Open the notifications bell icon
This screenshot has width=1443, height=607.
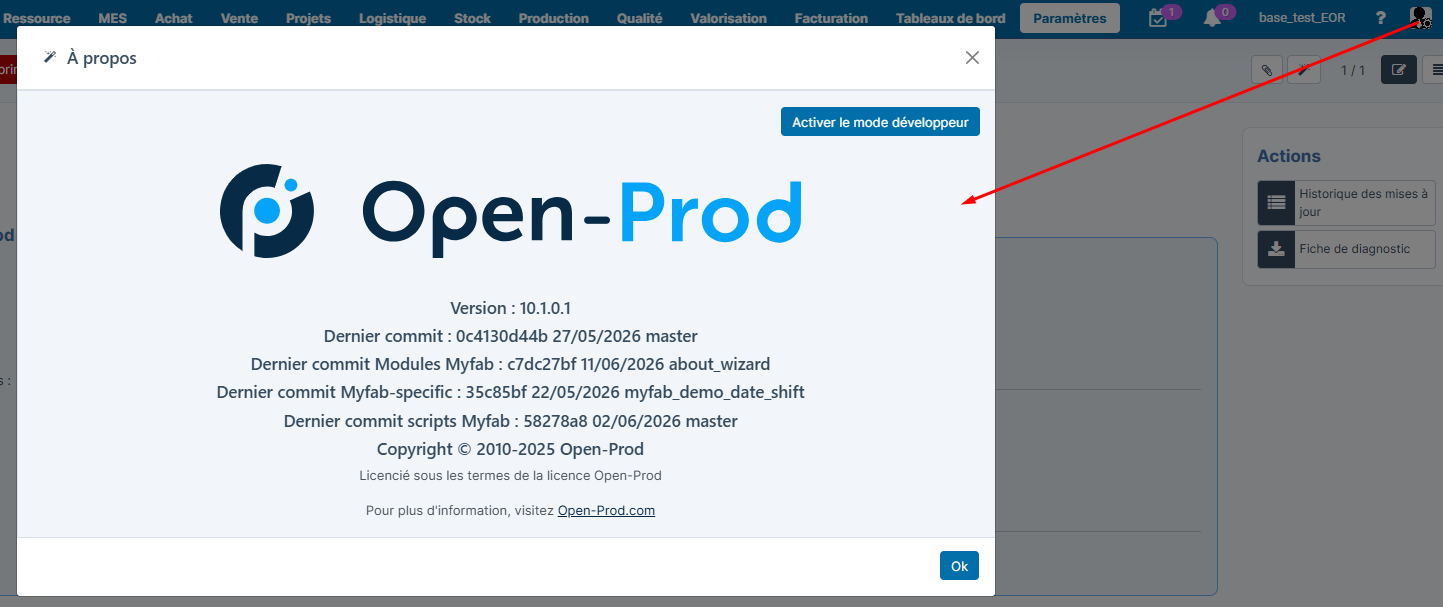point(1212,18)
